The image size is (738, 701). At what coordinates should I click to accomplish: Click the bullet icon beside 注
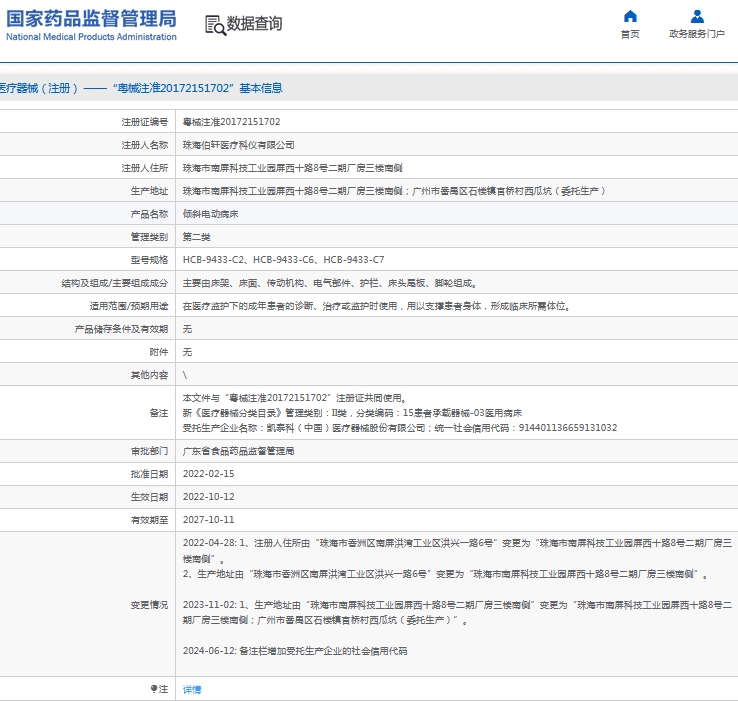tap(153, 689)
